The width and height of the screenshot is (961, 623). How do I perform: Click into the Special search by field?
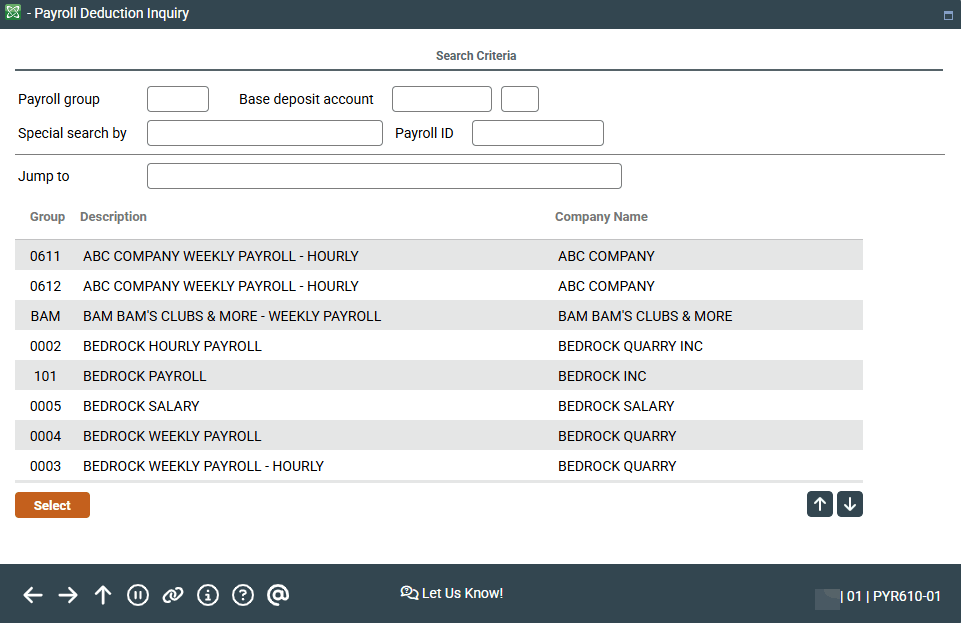(x=265, y=133)
